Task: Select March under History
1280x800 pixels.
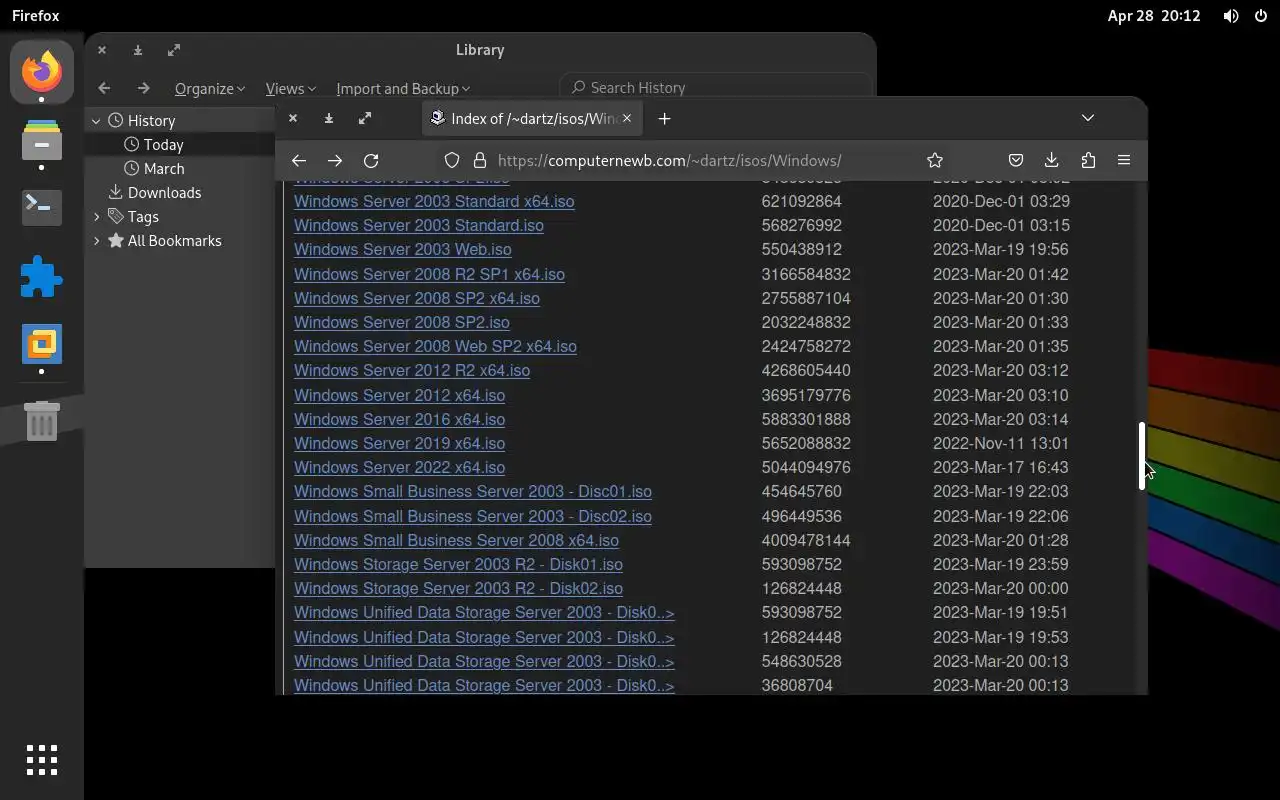Action: pyautogui.click(x=164, y=168)
